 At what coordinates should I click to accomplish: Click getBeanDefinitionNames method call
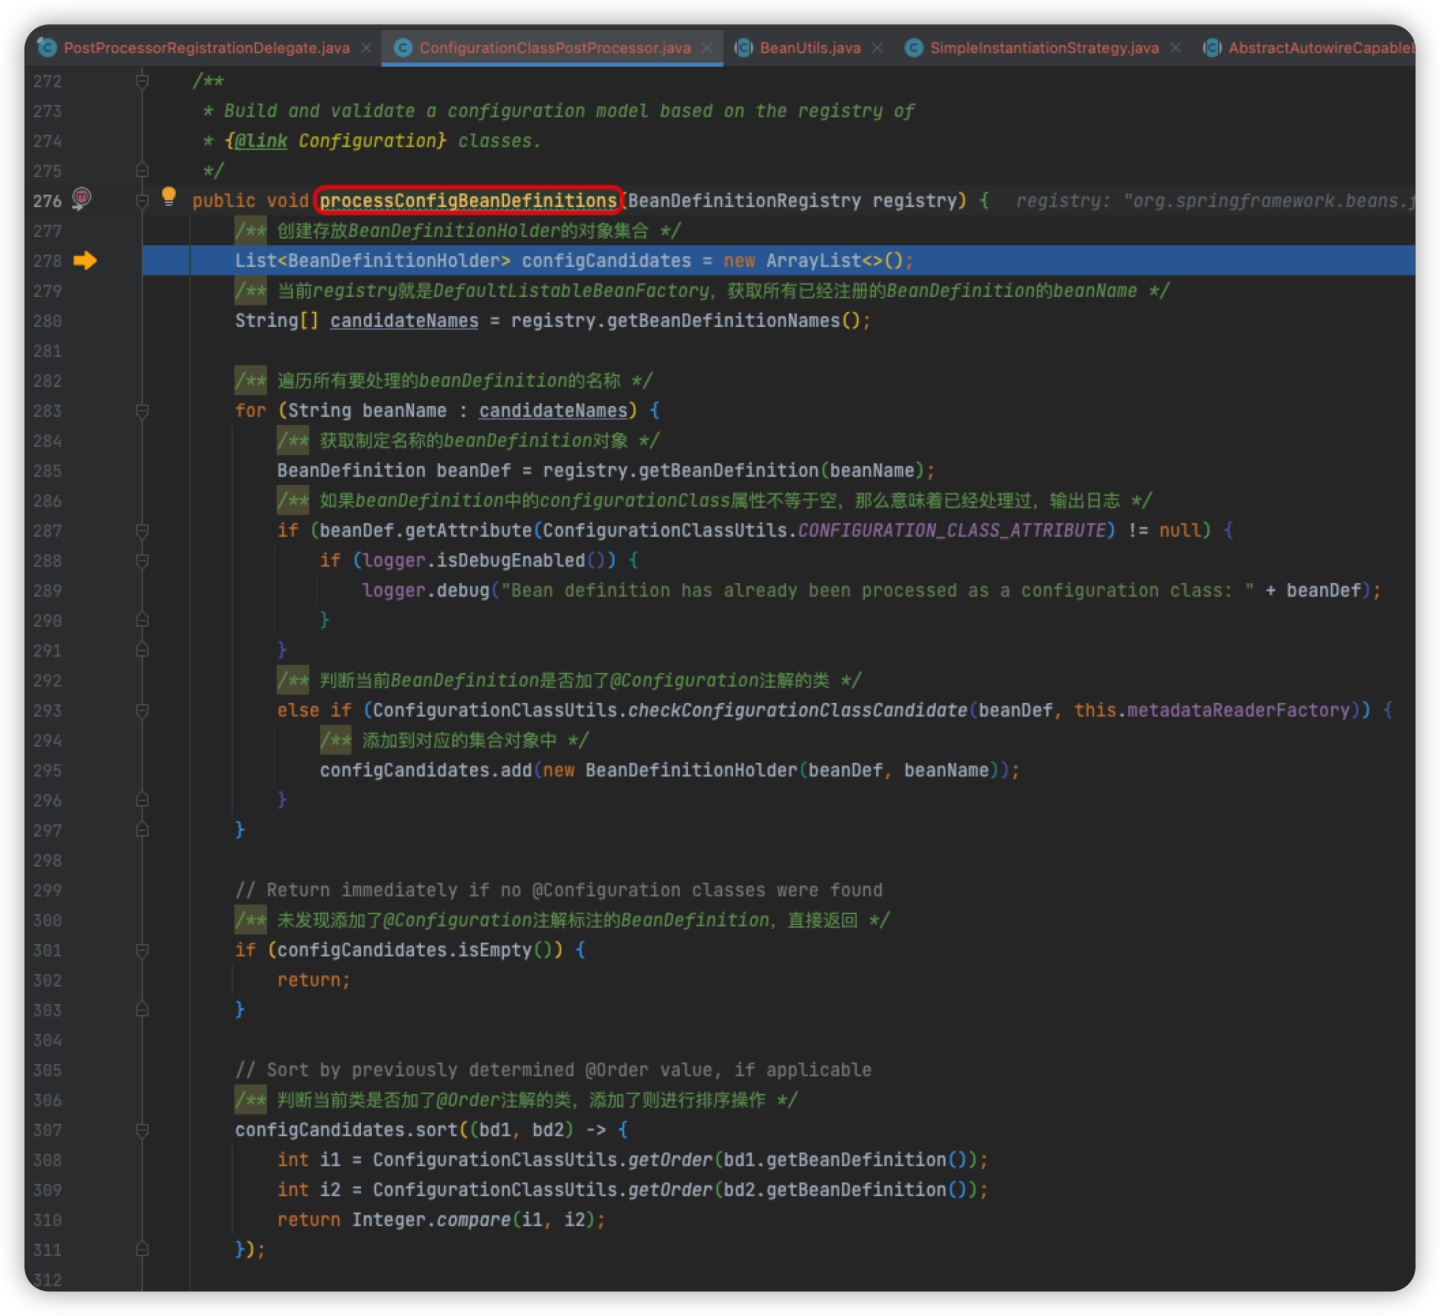(723, 321)
